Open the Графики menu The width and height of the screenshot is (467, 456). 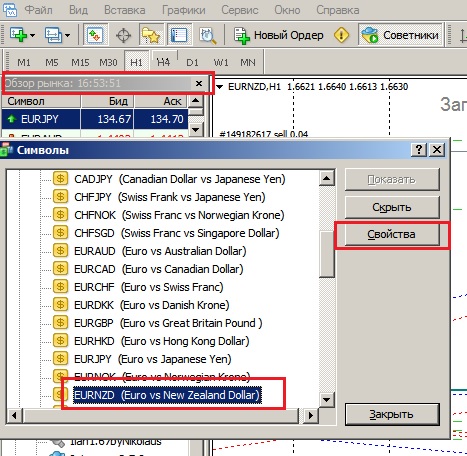(184, 10)
